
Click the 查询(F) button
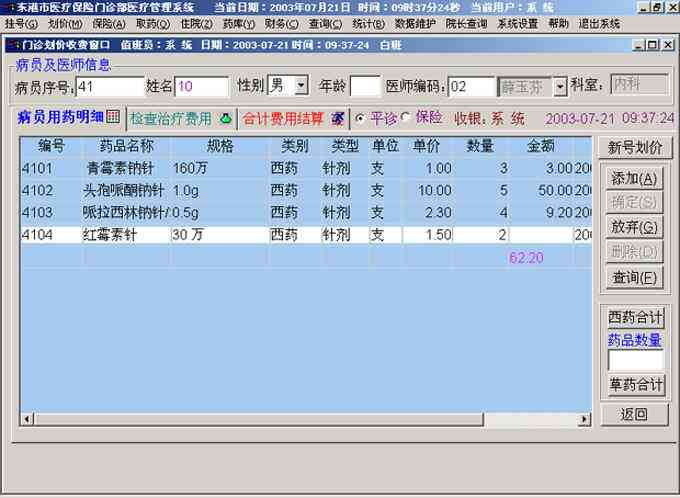tap(634, 278)
